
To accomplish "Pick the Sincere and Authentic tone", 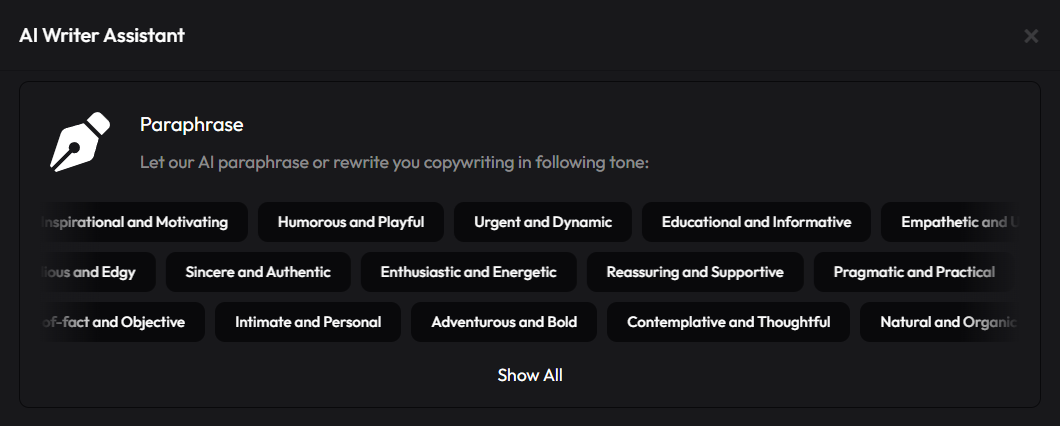I will [258, 272].
